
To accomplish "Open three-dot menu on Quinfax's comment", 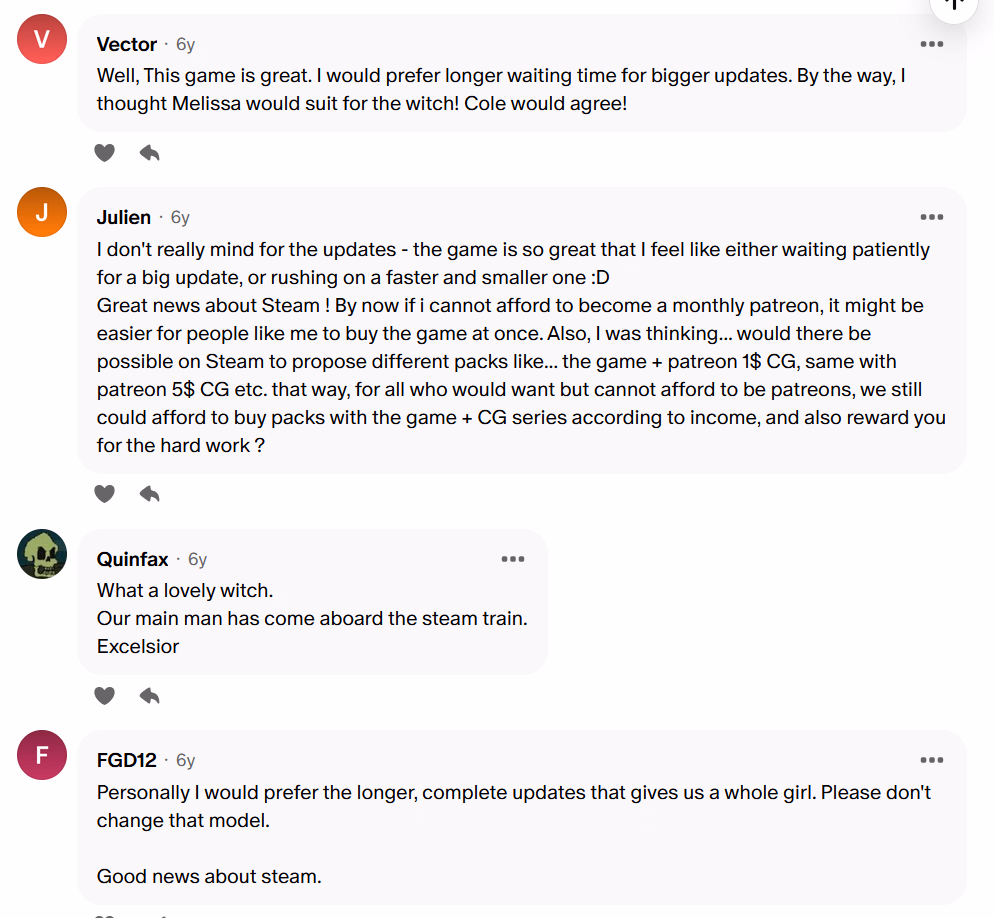I will (512, 559).
